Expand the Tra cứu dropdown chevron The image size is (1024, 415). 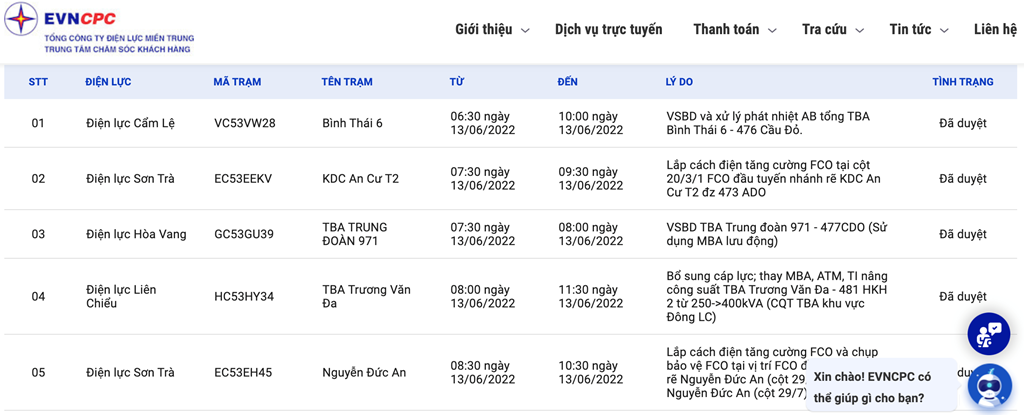(859, 30)
